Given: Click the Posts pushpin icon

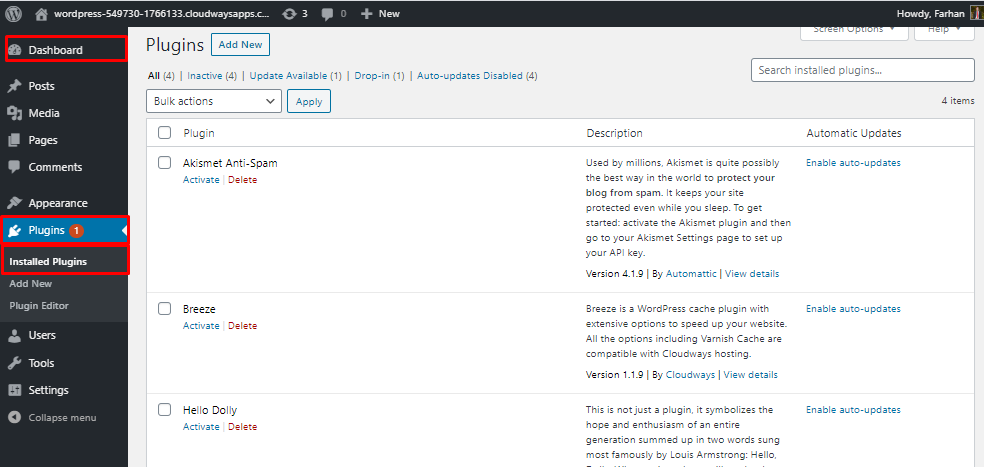Looking at the screenshot, I should [x=15, y=86].
